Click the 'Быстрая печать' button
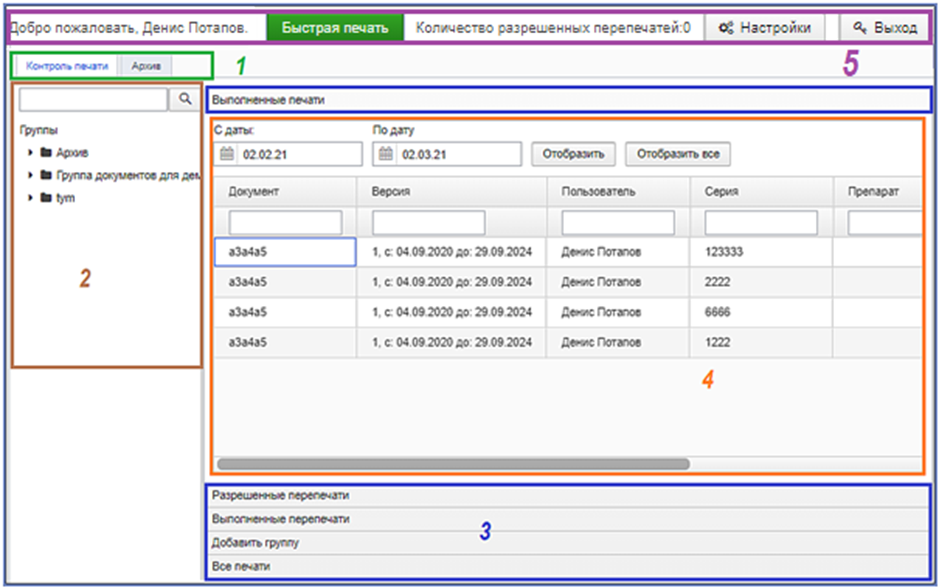The height and width of the screenshot is (588, 939). point(335,28)
